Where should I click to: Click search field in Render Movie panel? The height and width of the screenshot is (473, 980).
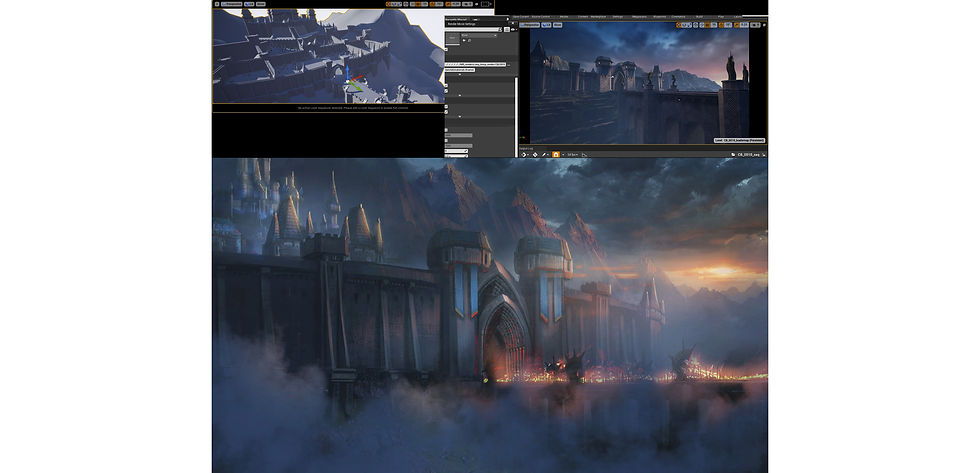click(473, 29)
